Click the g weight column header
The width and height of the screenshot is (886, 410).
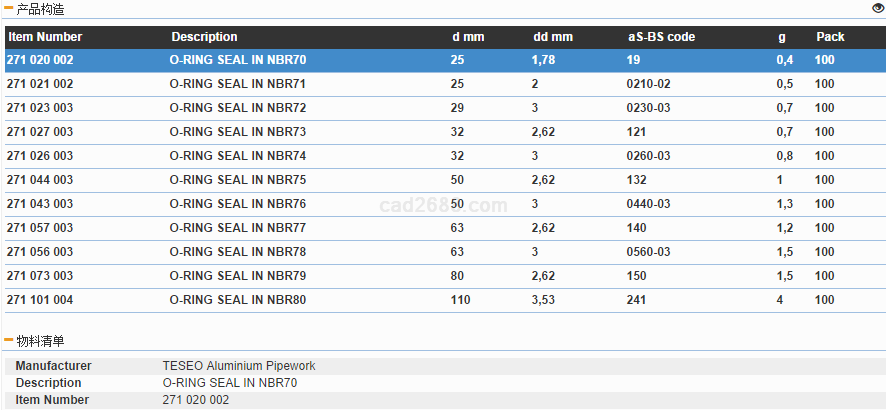click(x=781, y=37)
